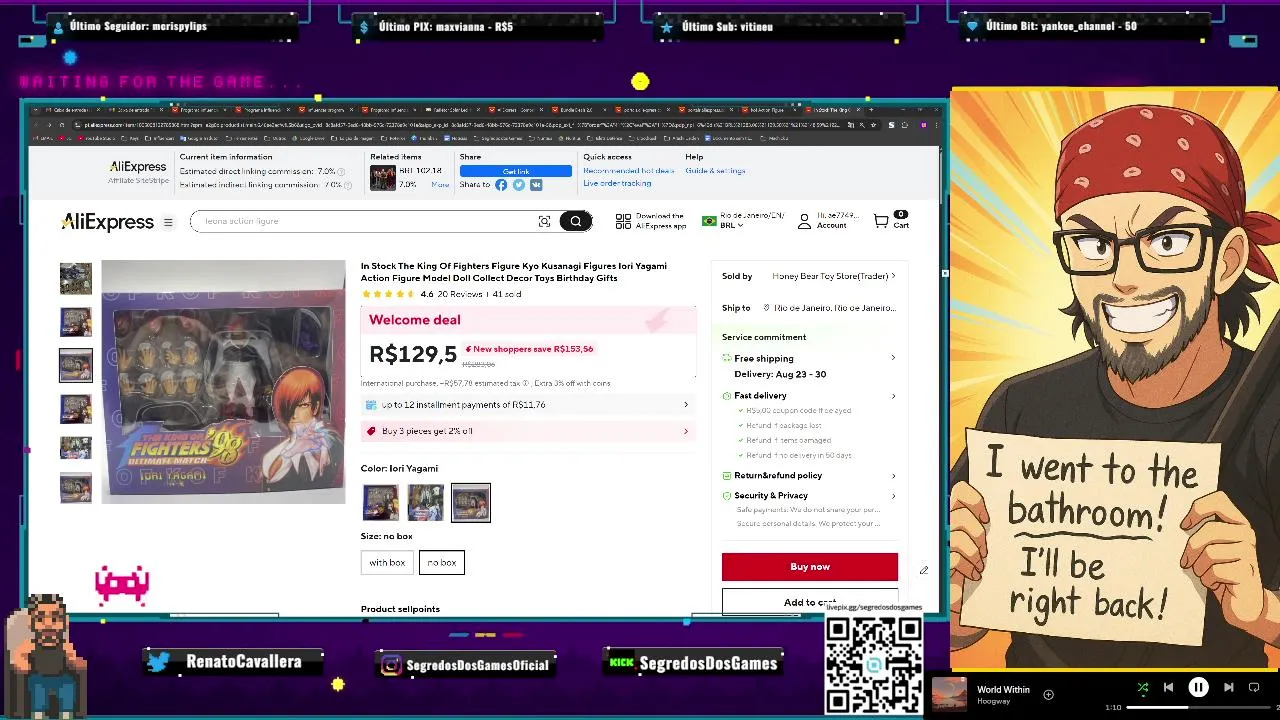
Task: Open the 20 Reviews link
Action: 460,294
